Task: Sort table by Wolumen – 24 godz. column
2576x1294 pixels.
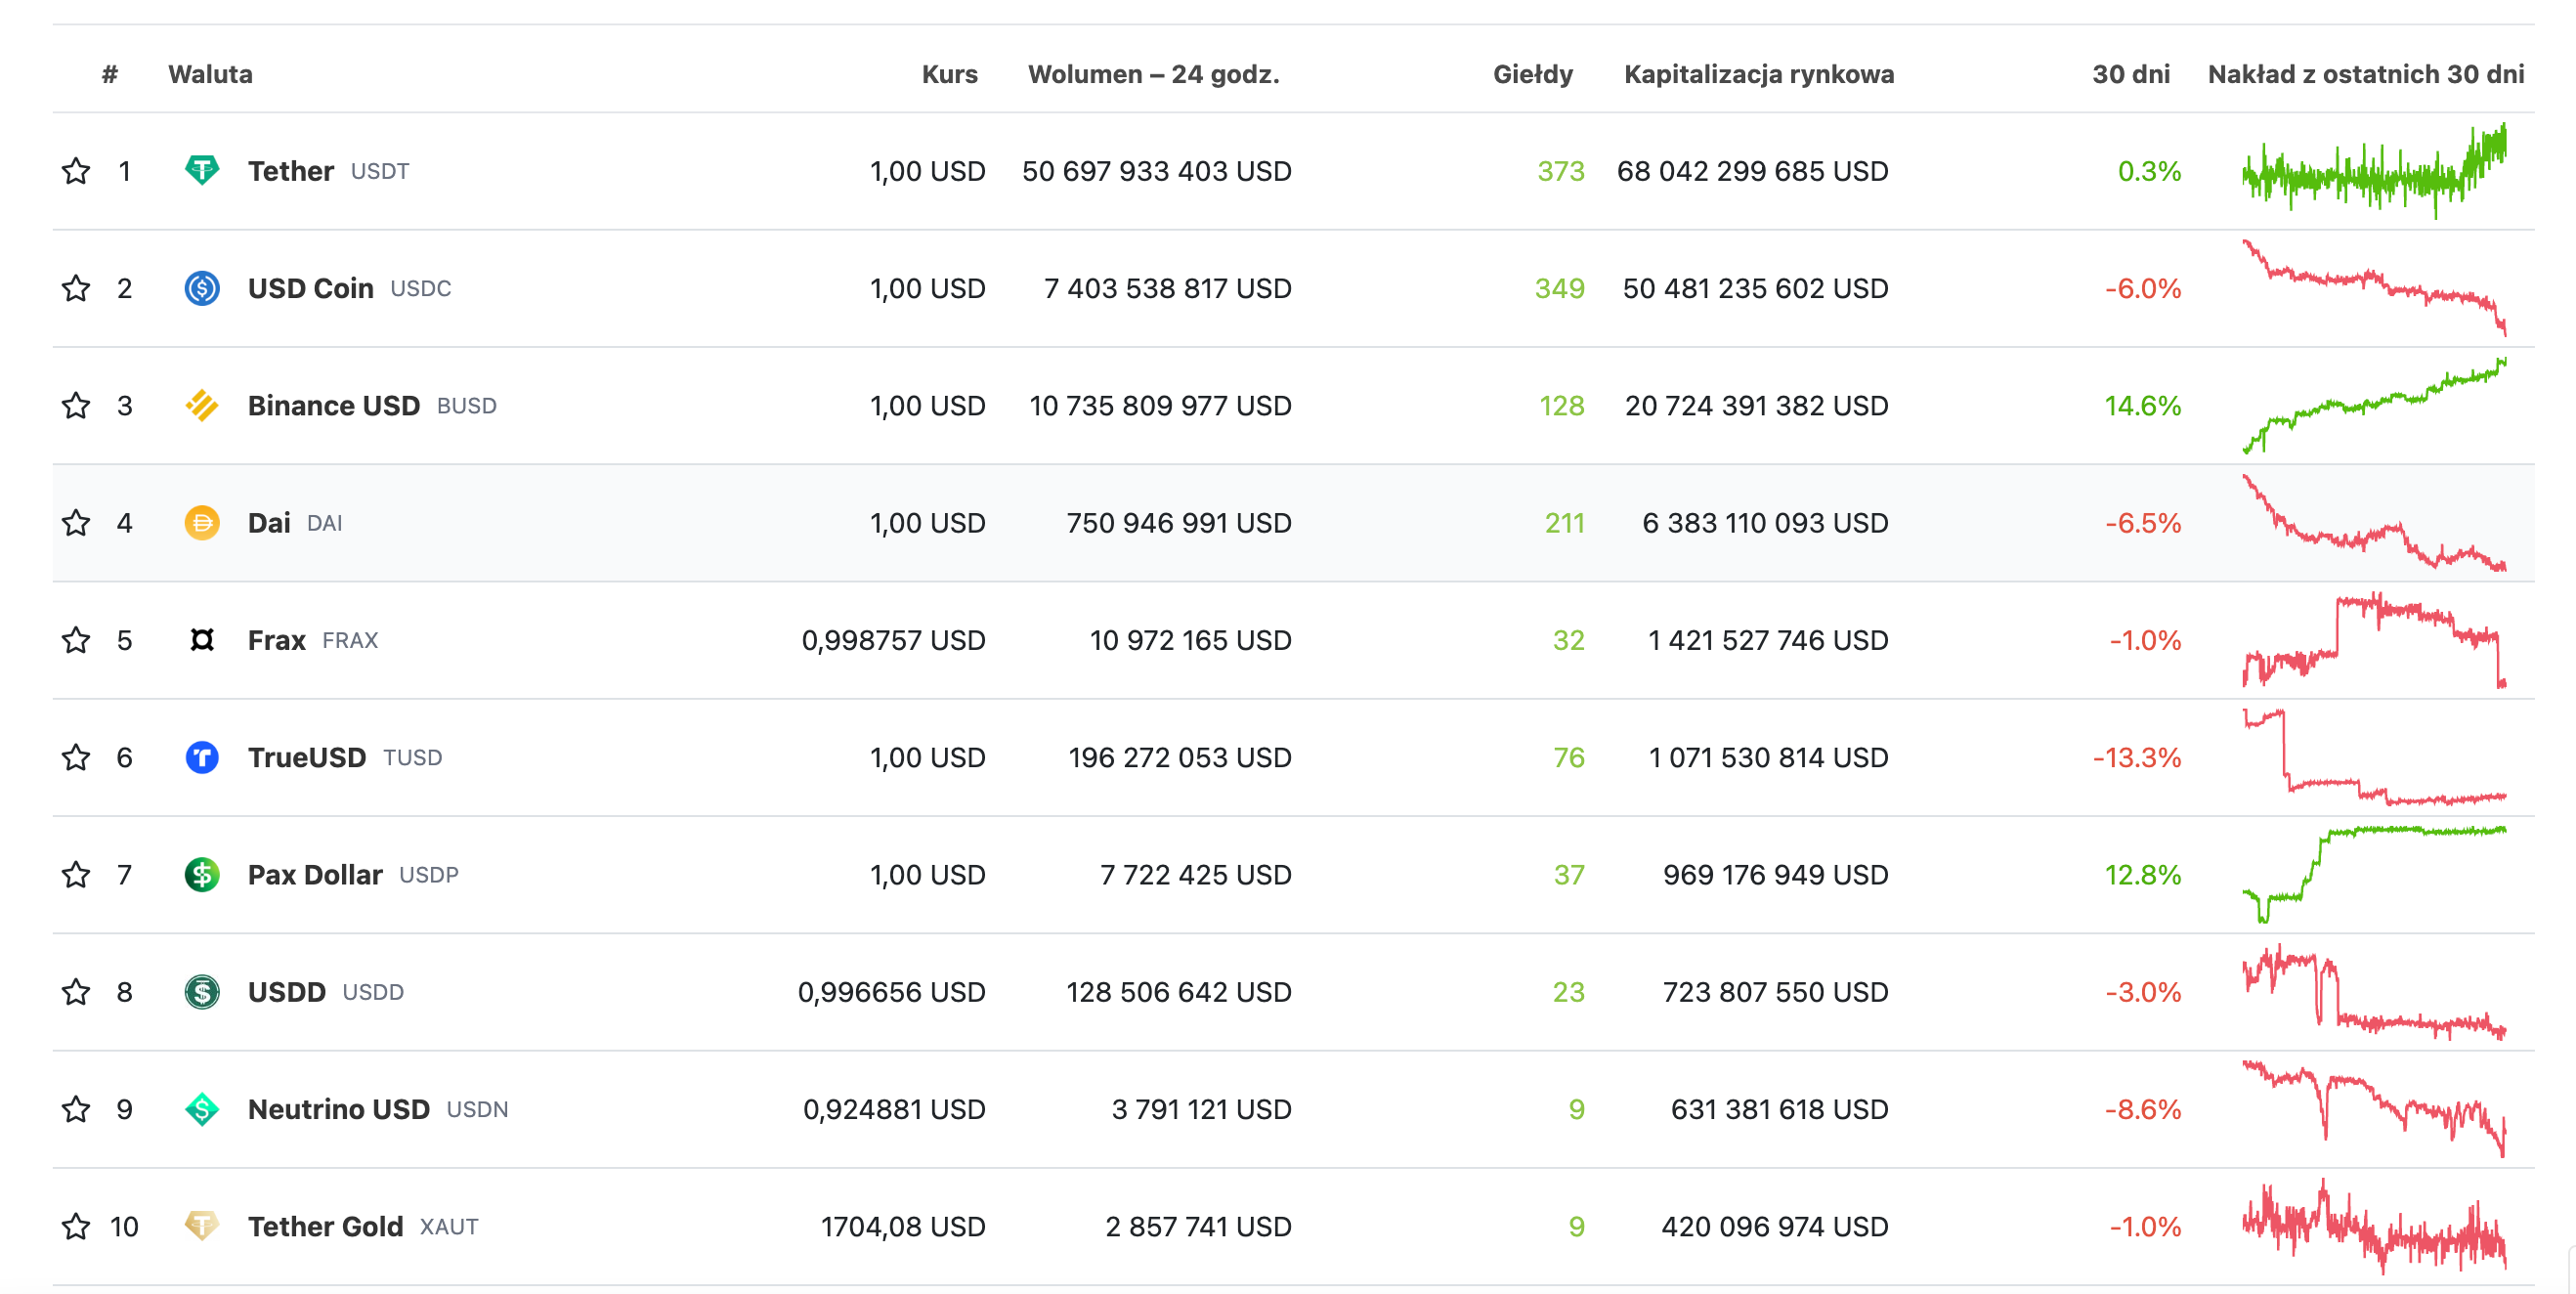Action: click(x=1153, y=74)
